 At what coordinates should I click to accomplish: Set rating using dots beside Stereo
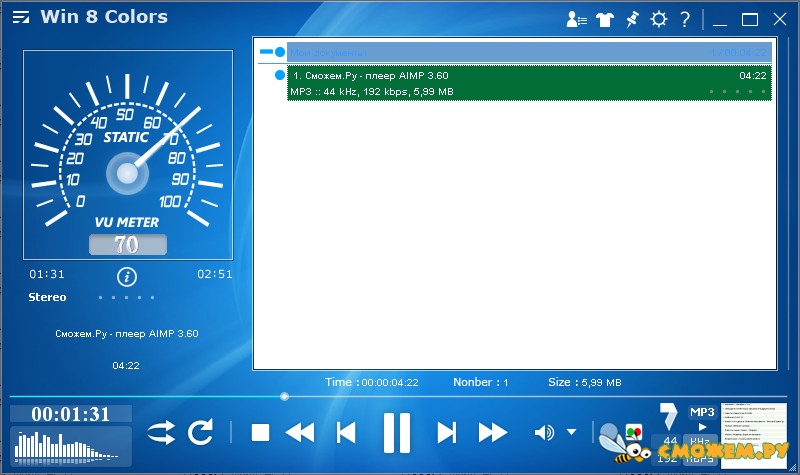coord(126,297)
